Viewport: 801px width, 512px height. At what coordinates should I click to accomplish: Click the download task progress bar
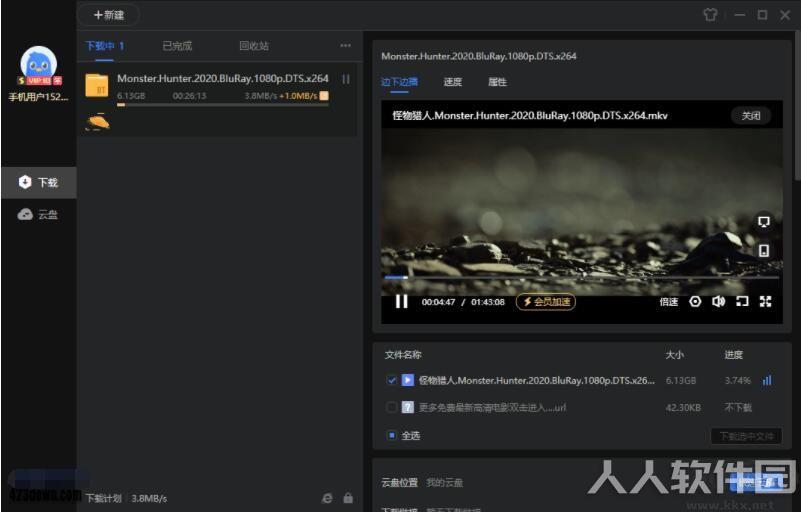click(223, 105)
